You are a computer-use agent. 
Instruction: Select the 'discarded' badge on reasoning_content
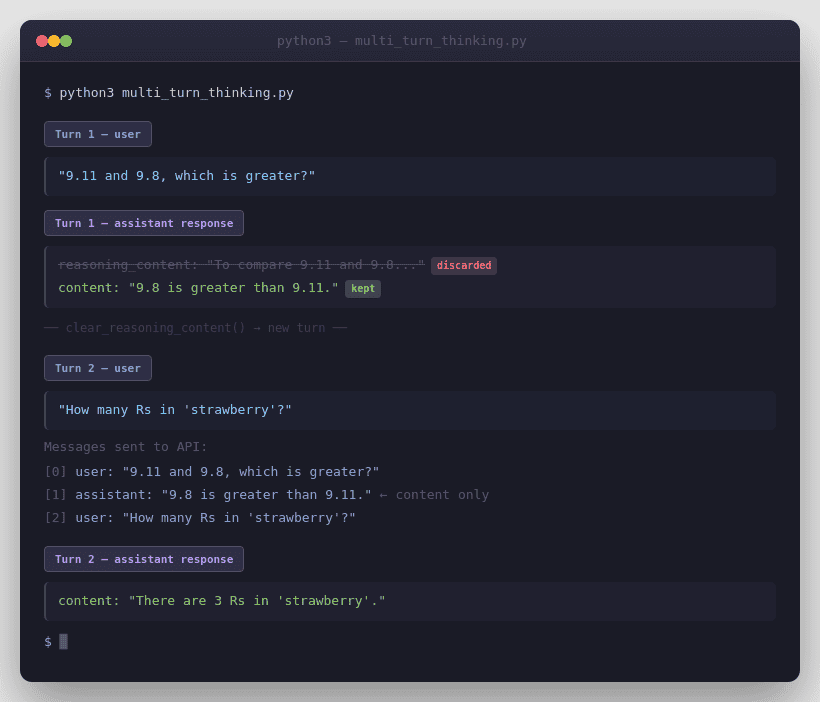pyautogui.click(x=464, y=265)
